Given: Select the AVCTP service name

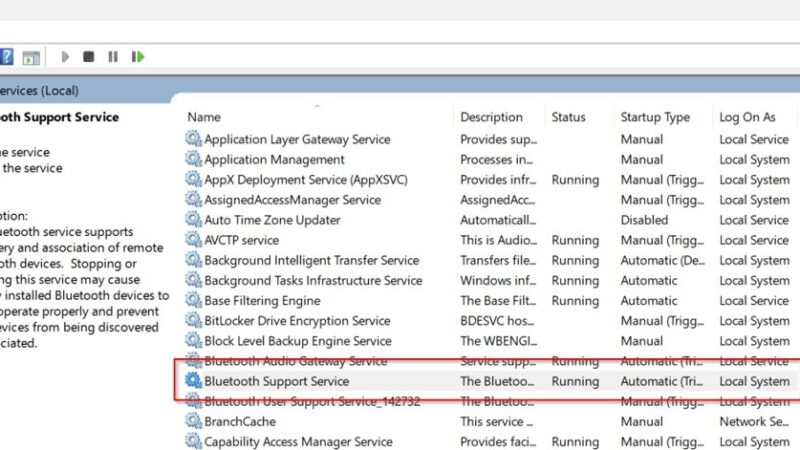Looking at the screenshot, I should 242,240.
